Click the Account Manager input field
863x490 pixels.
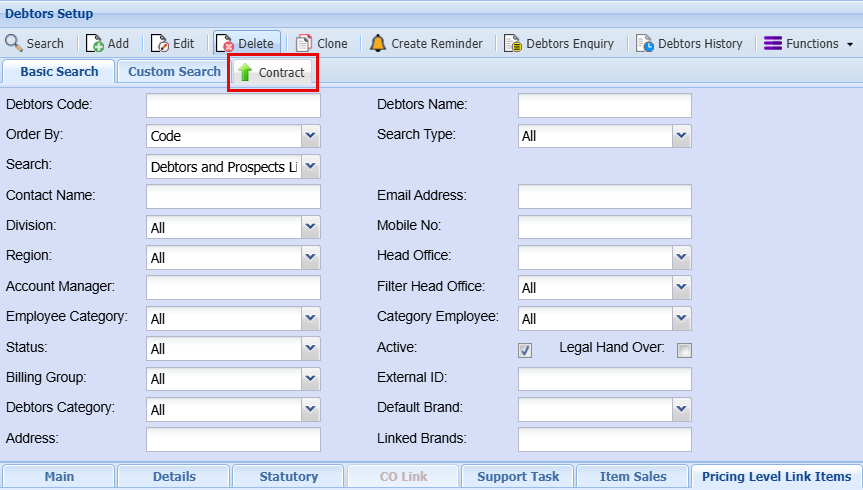click(233, 287)
